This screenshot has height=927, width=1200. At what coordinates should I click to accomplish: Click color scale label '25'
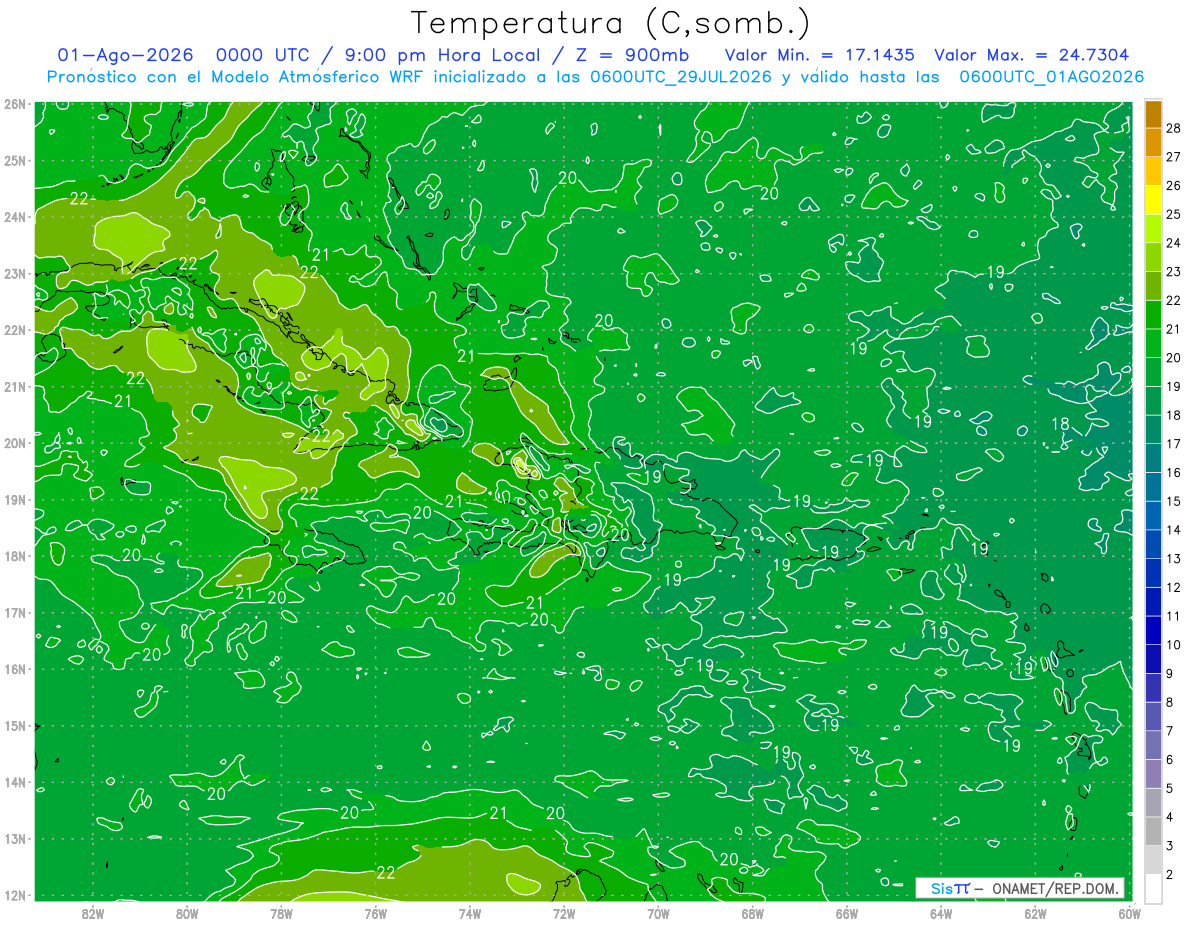[1174, 214]
